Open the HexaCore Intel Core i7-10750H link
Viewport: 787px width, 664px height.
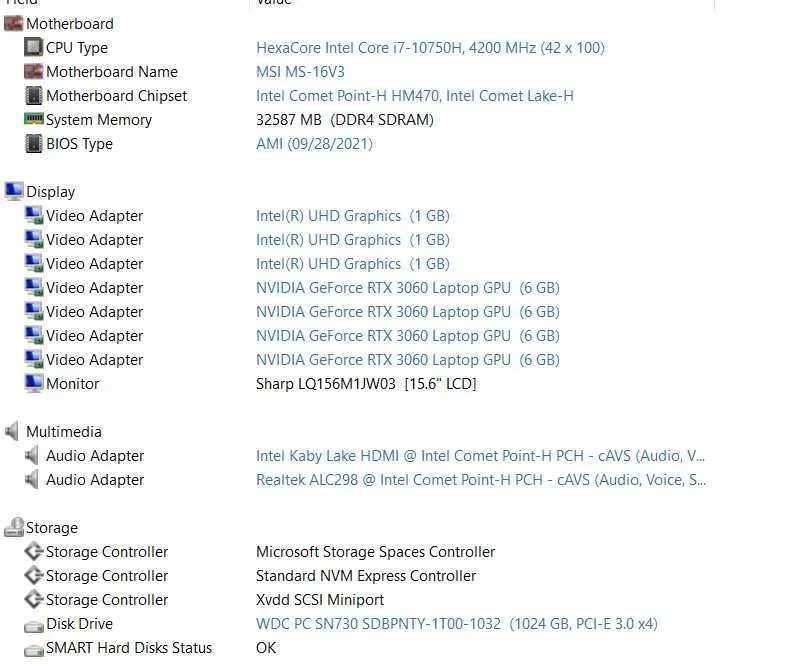click(430, 47)
